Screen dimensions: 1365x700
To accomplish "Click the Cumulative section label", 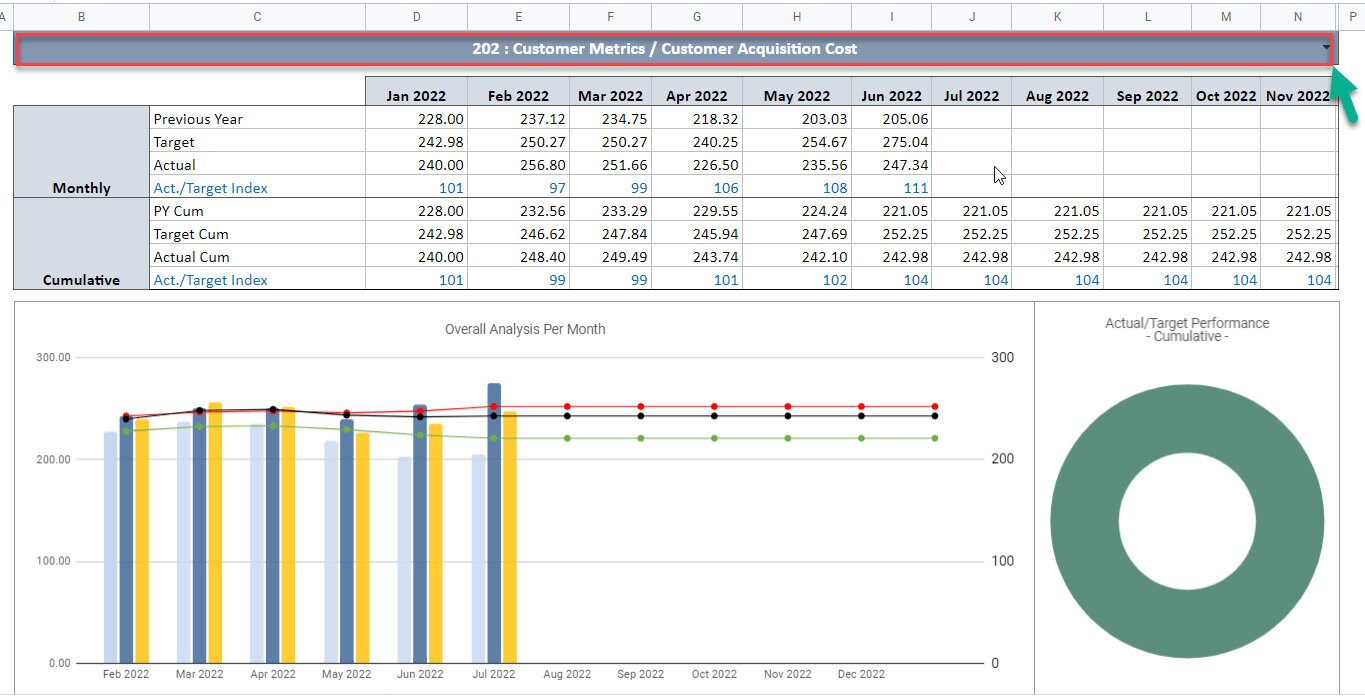I will 81,280.
